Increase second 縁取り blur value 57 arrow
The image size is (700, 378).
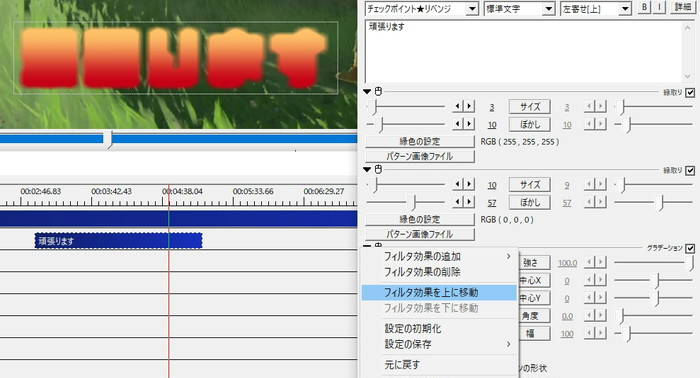tap(469, 202)
